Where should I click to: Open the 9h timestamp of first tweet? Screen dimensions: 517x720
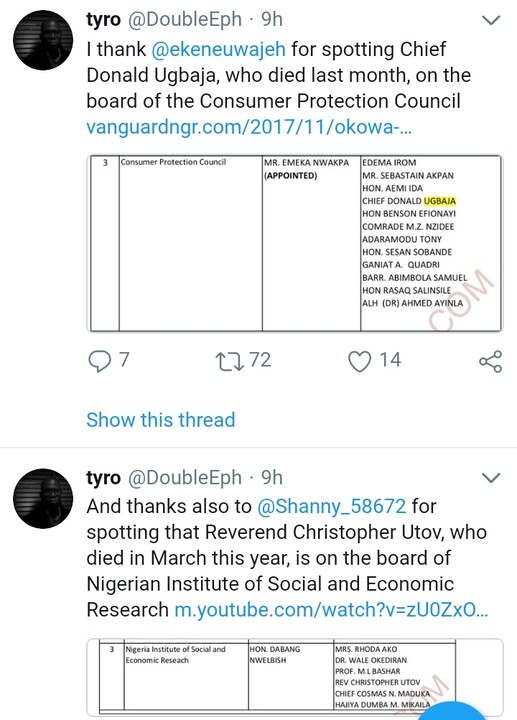(x=272, y=20)
